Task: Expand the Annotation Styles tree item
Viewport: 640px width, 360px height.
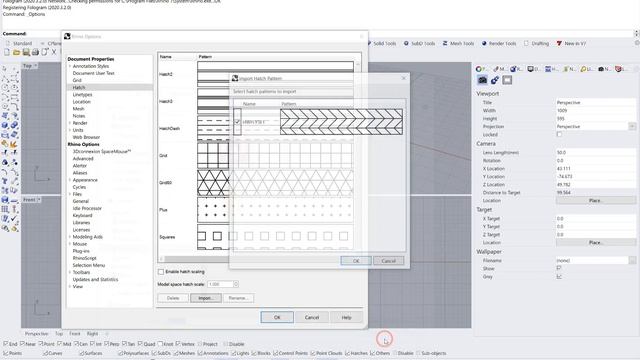Action: [x=70, y=66]
